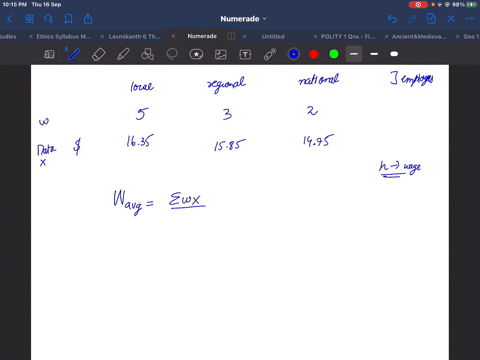Open the Elements sticker tool

tap(196, 54)
